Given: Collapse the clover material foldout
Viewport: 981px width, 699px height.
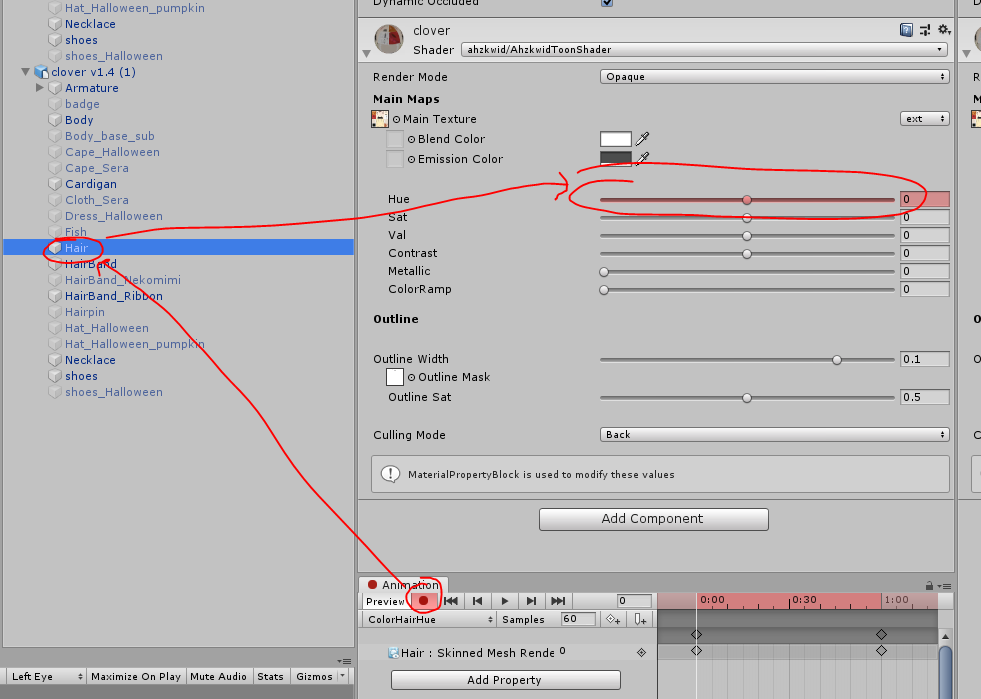Looking at the screenshot, I should [366, 54].
